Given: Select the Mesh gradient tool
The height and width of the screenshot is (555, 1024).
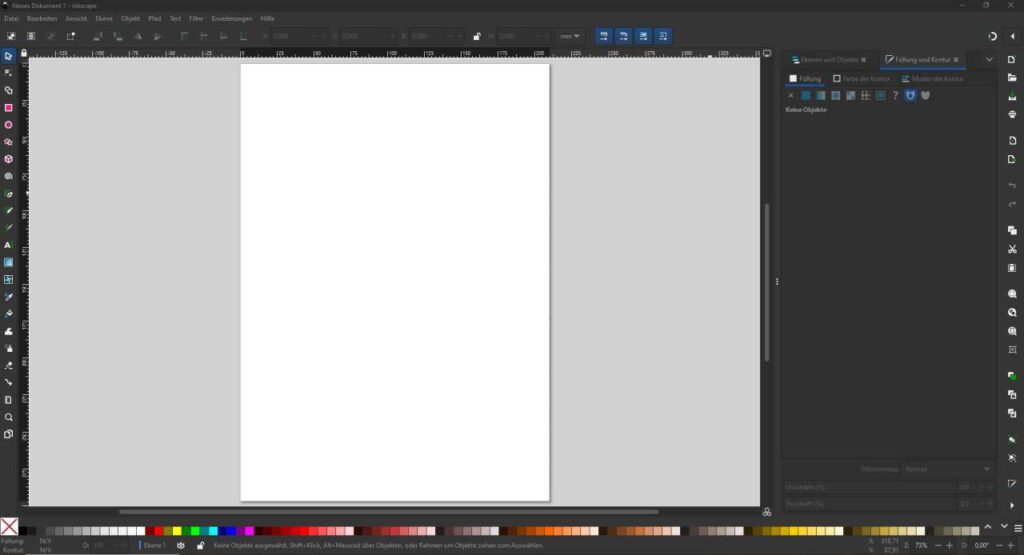Looking at the screenshot, I should (8, 279).
